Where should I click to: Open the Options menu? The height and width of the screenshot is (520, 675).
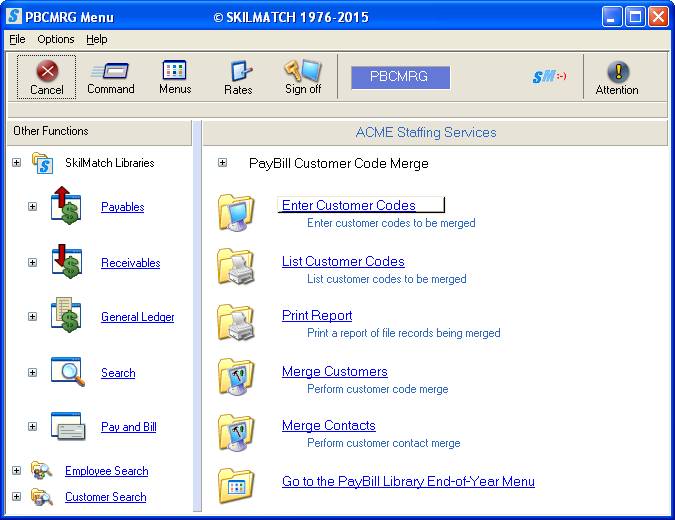click(x=56, y=39)
